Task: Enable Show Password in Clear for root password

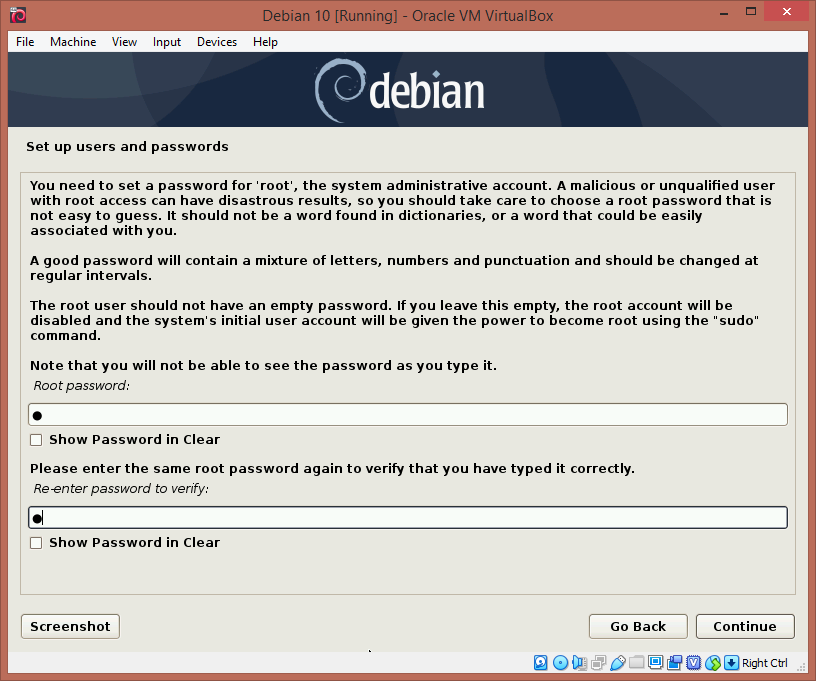Action: (x=36, y=440)
